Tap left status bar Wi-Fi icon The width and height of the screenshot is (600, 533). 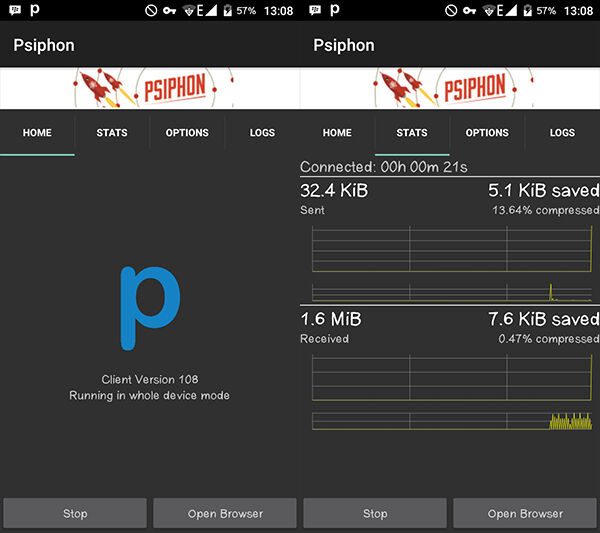click(189, 10)
